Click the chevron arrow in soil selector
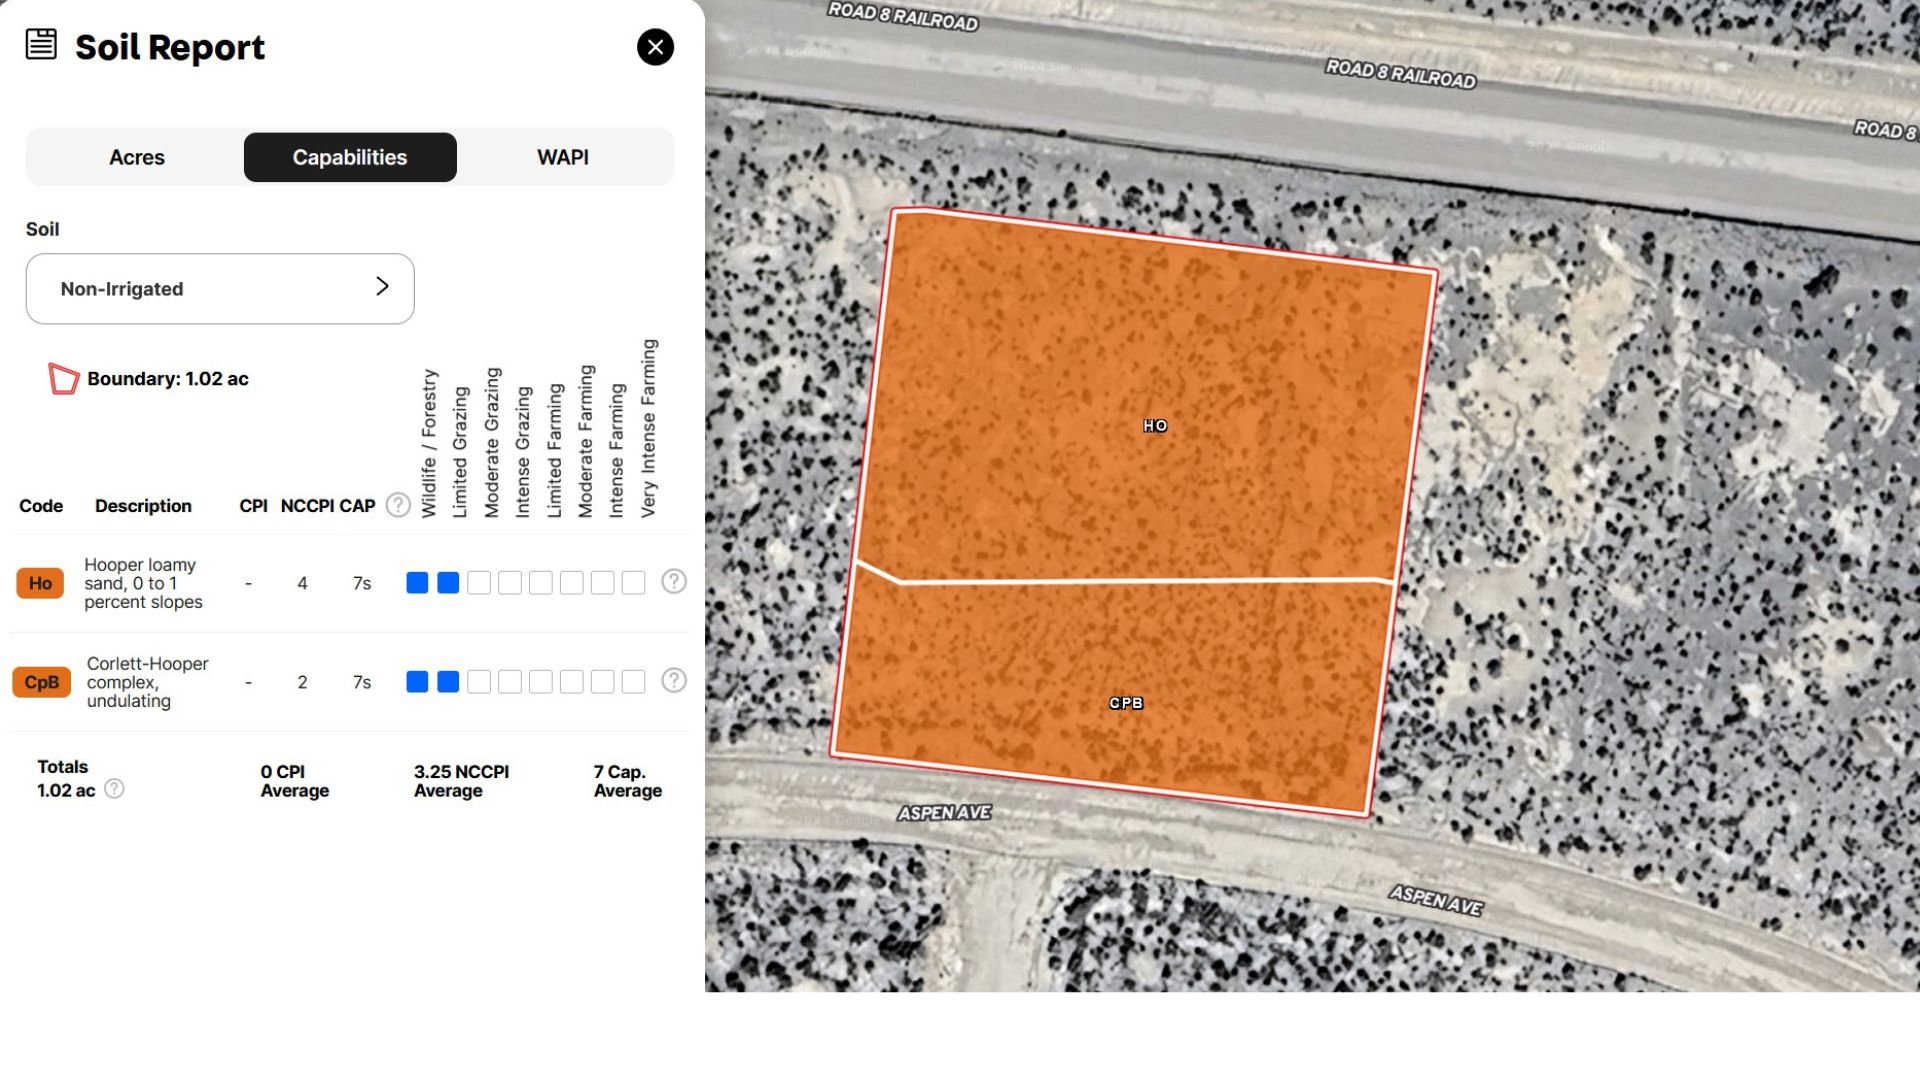The width and height of the screenshot is (1920, 1080). [x=382, y=287]
